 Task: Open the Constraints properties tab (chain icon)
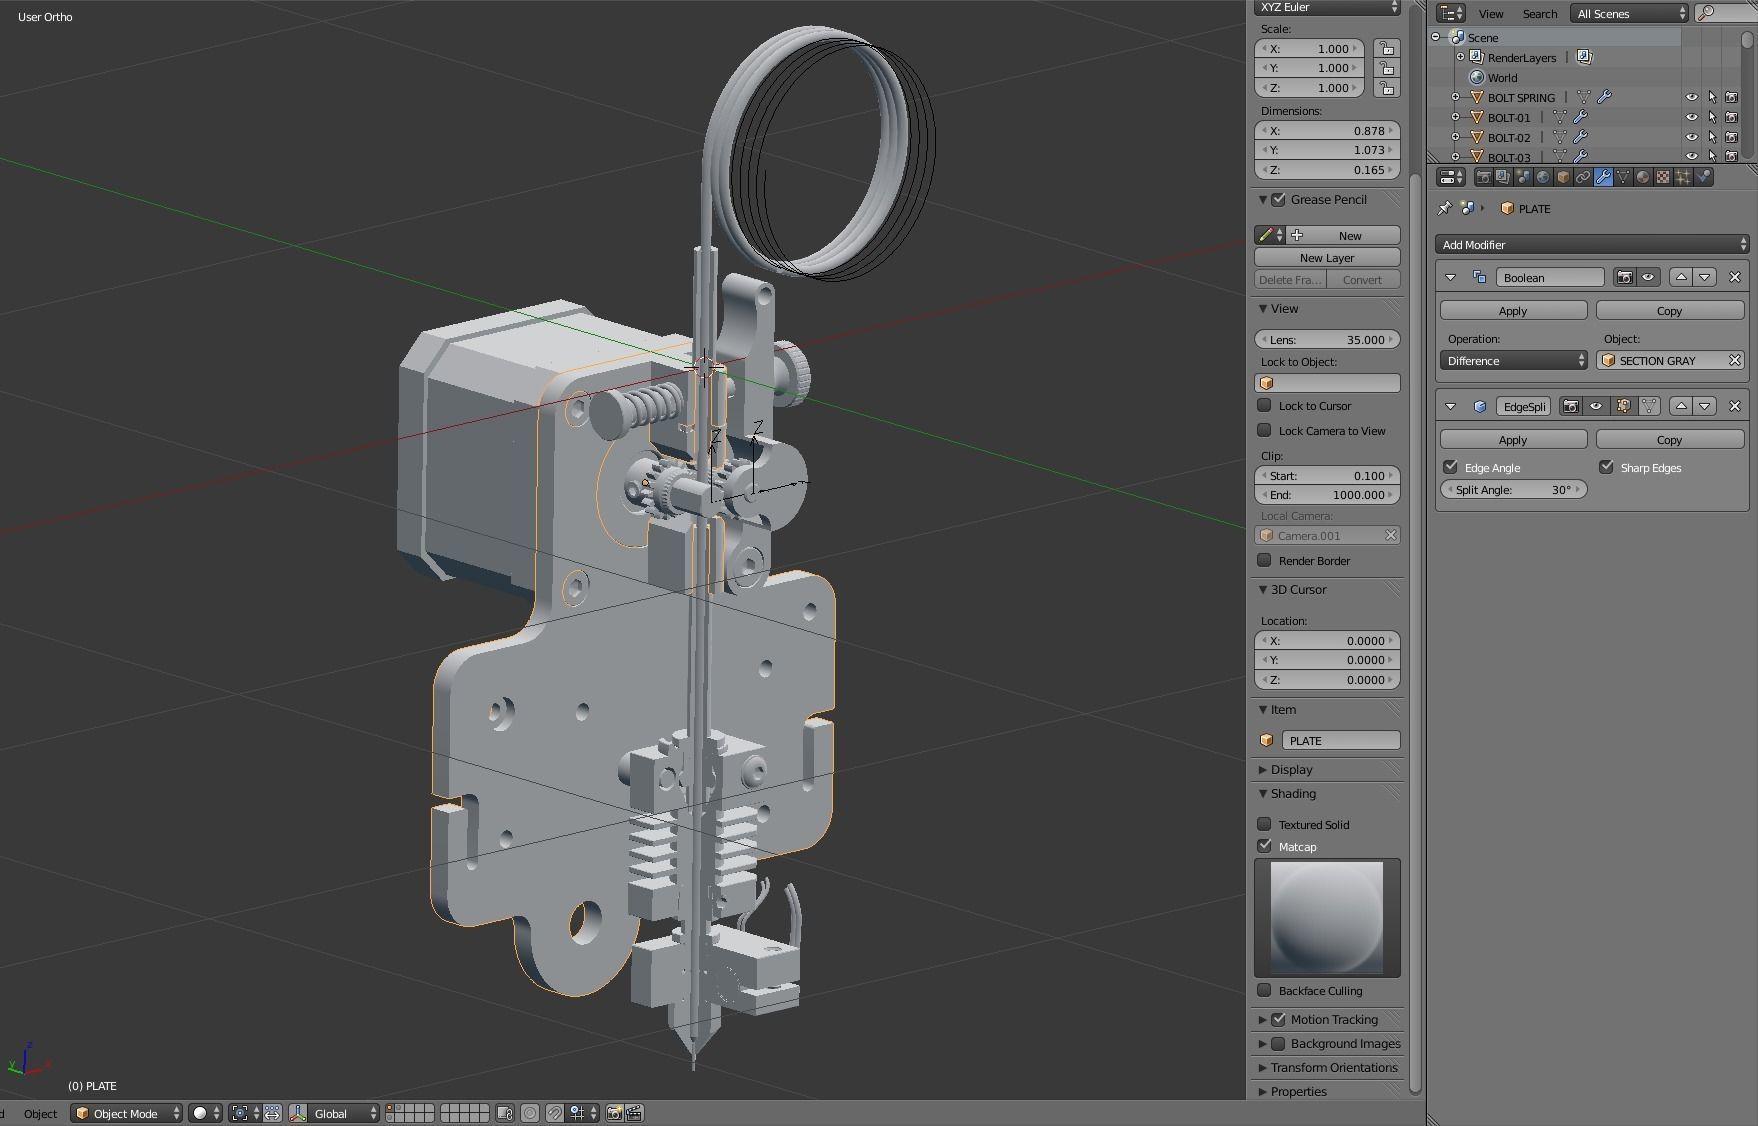1583,177
